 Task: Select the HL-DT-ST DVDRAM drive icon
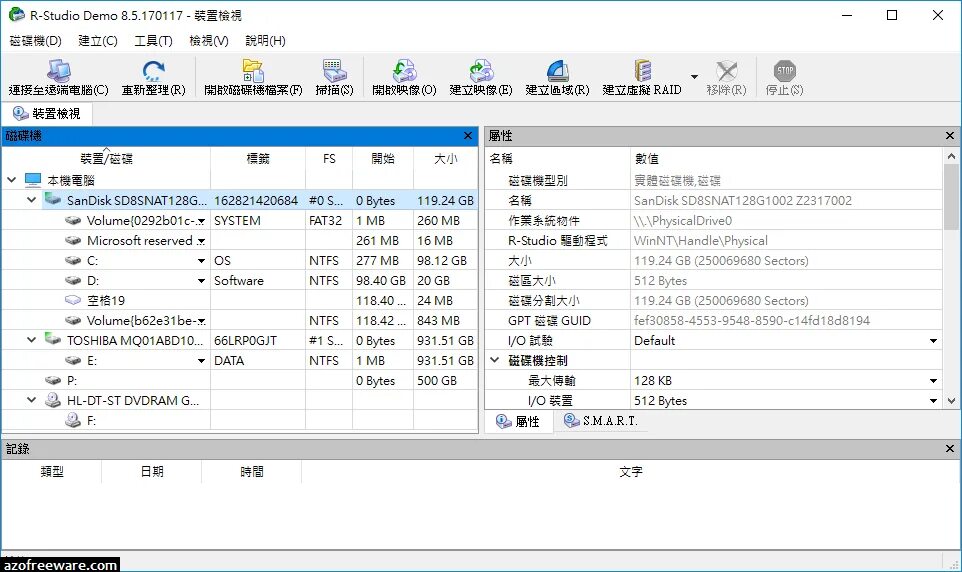(53, 400)
